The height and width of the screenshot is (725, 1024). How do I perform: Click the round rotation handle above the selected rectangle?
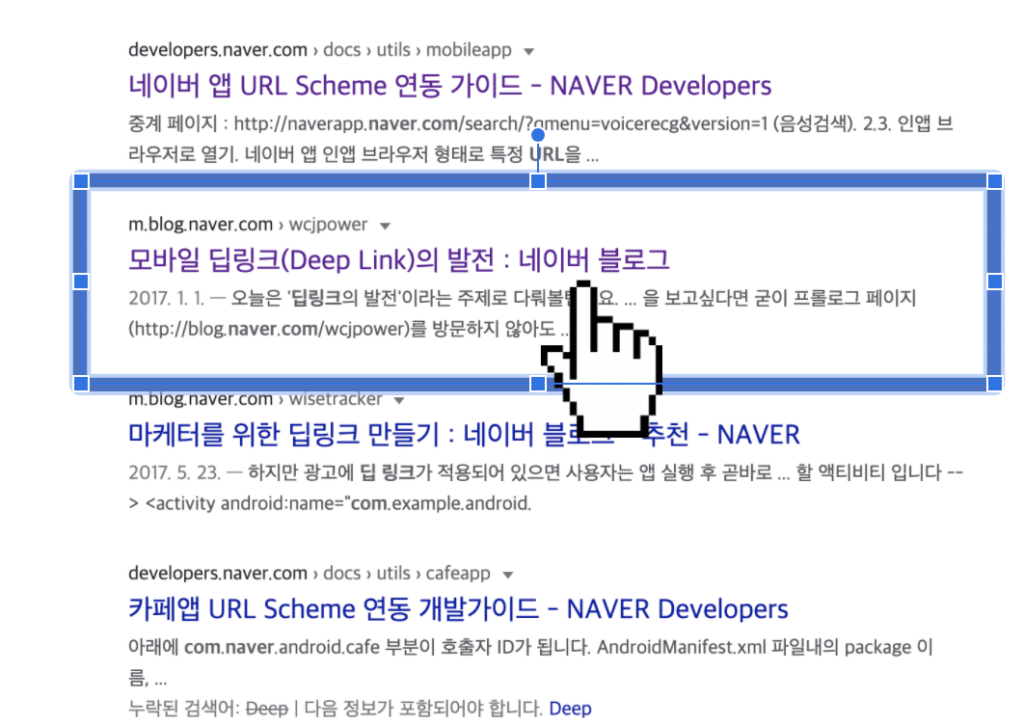tap(537, 135)
